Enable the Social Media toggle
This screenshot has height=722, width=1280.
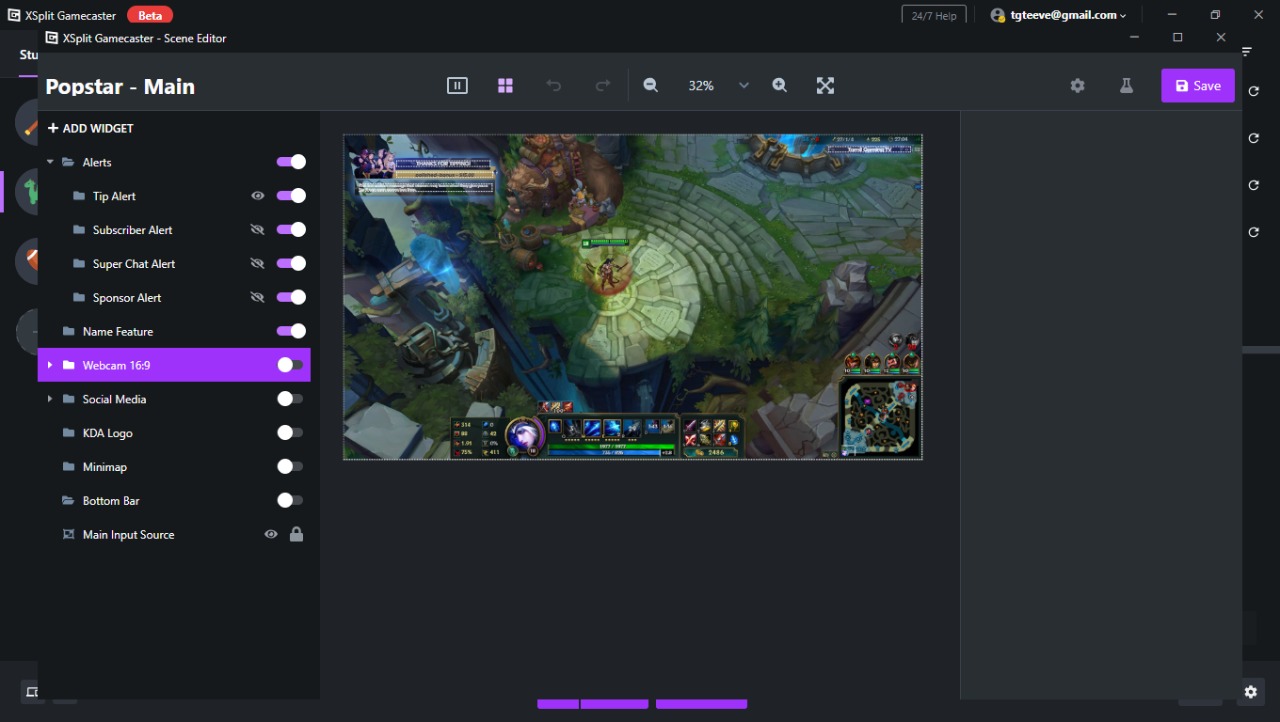point(290,399)
